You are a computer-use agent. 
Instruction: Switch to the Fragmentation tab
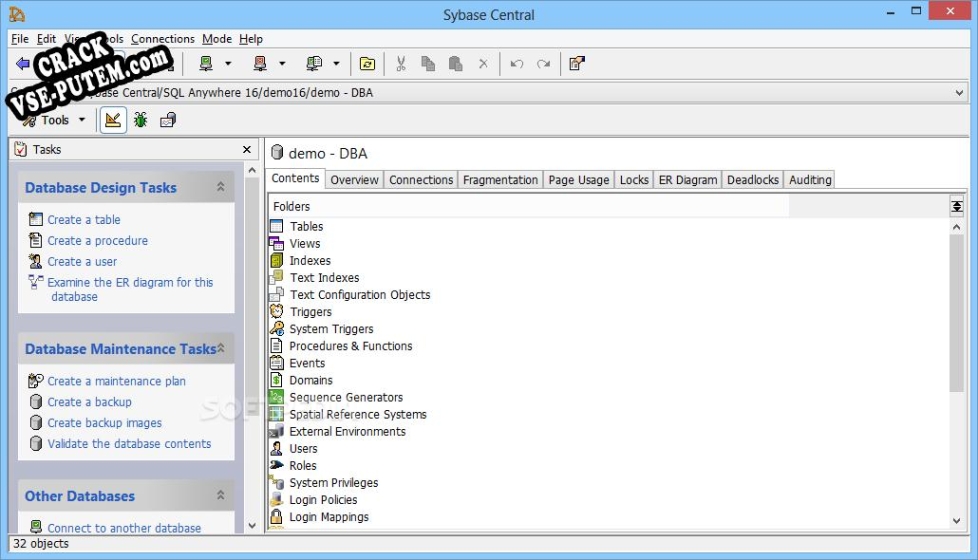click(x=500, y=180)
